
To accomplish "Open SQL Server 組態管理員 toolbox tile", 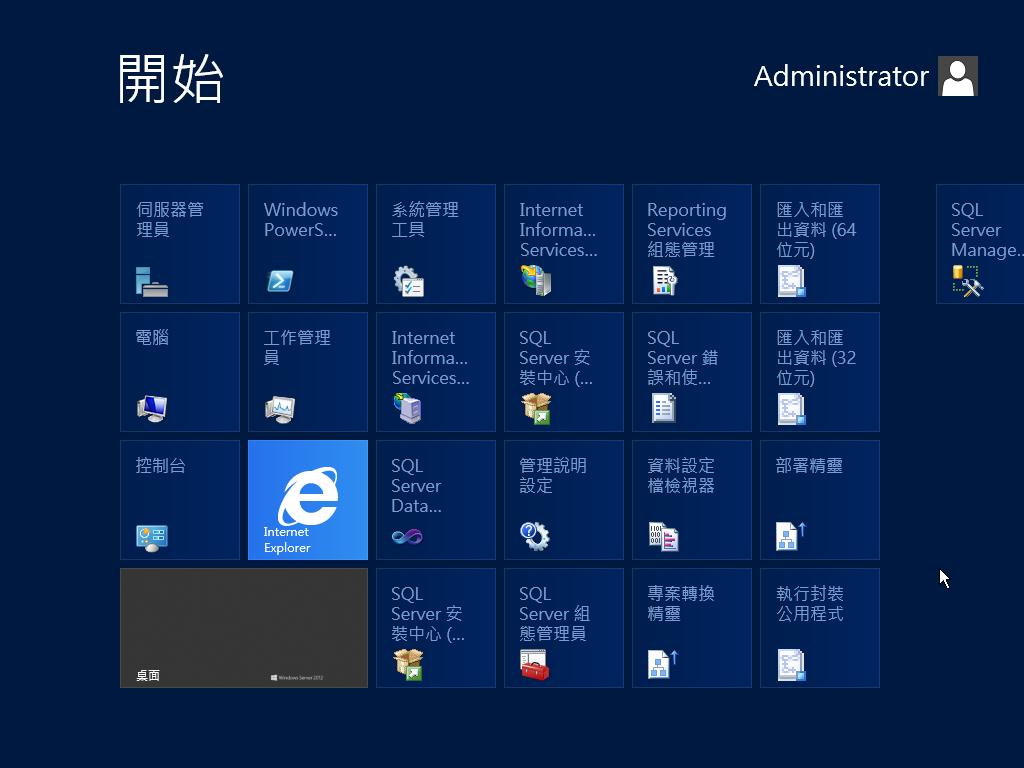I will click(564, 628).
